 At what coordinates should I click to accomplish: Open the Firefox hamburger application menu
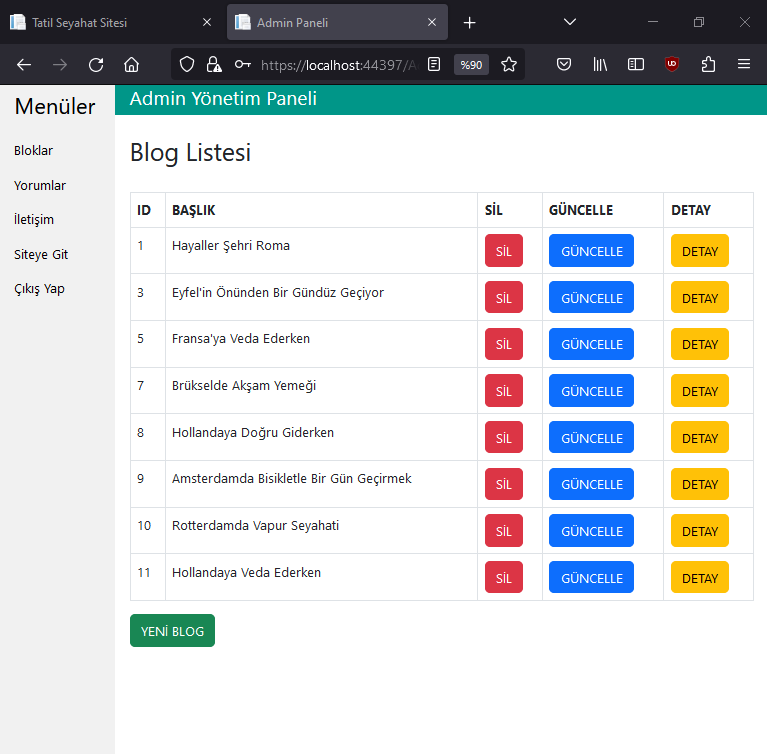click(744, 64)
